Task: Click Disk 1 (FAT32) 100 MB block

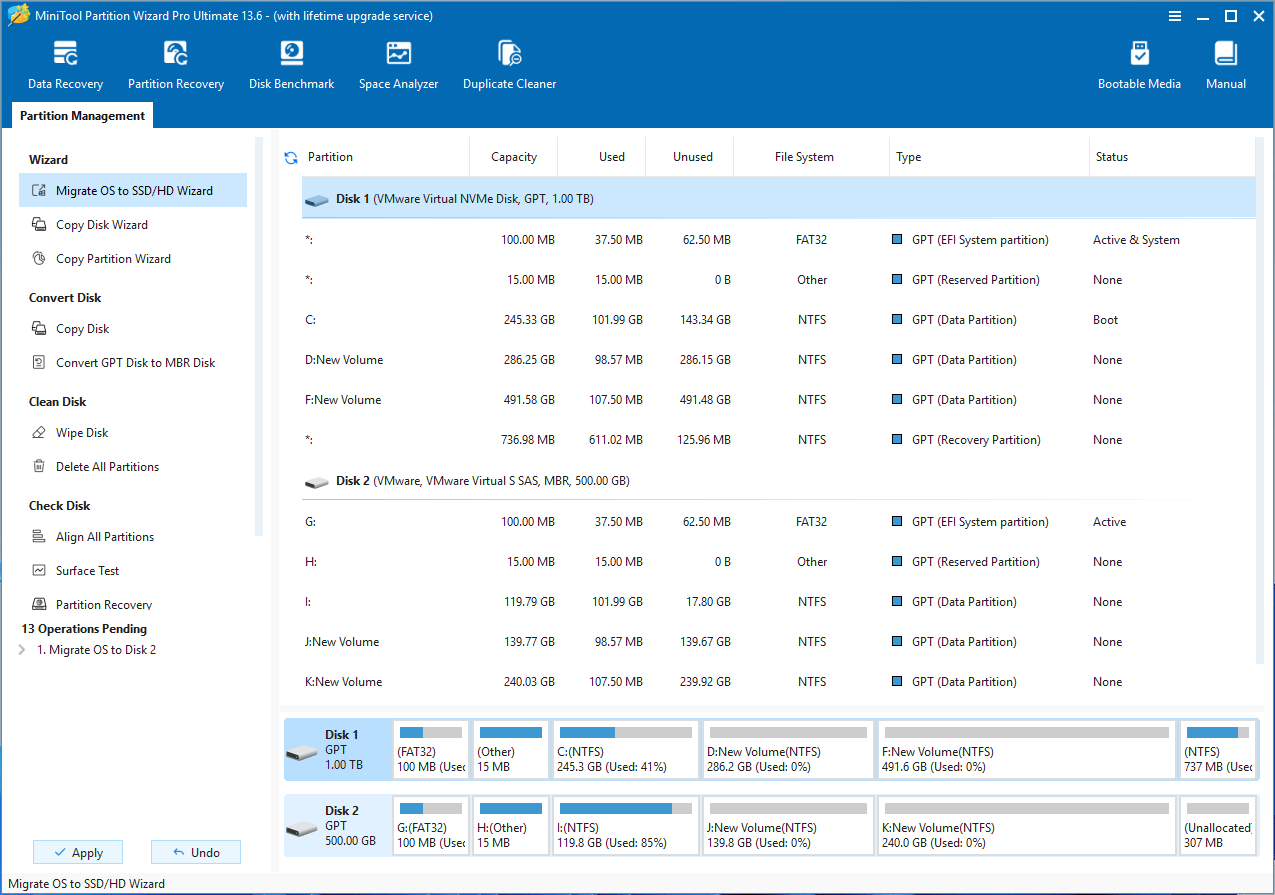Action: click(431, 750)
